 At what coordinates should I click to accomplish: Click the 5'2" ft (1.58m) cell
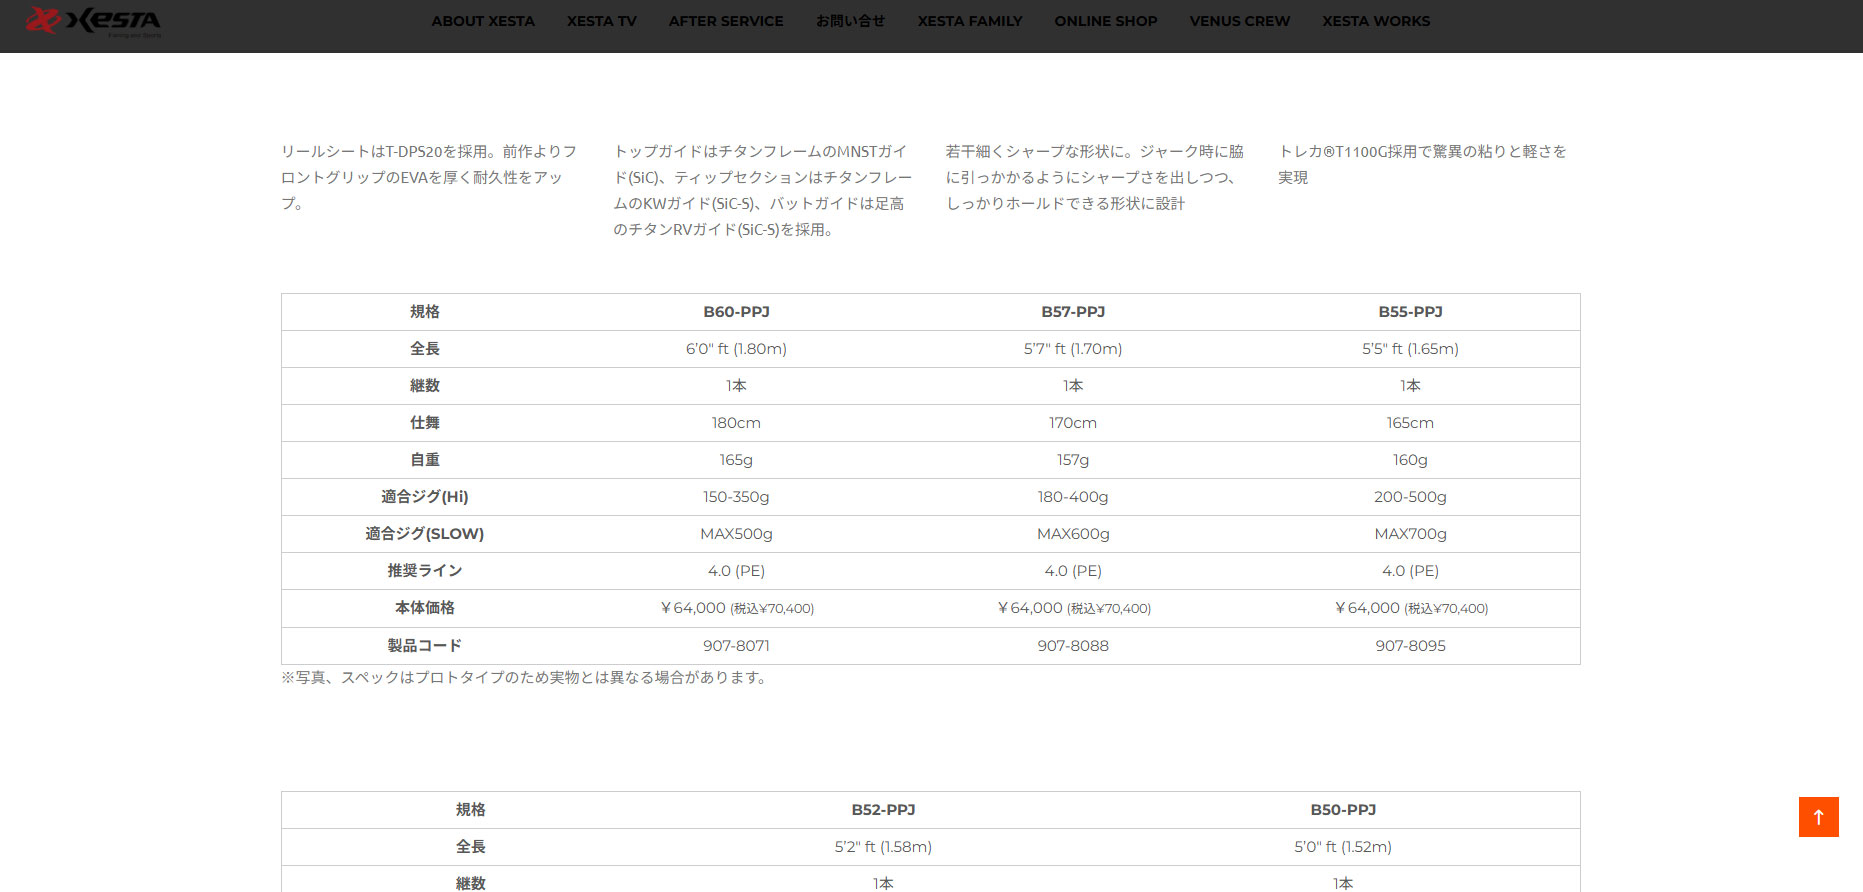(x=883, y=847)
